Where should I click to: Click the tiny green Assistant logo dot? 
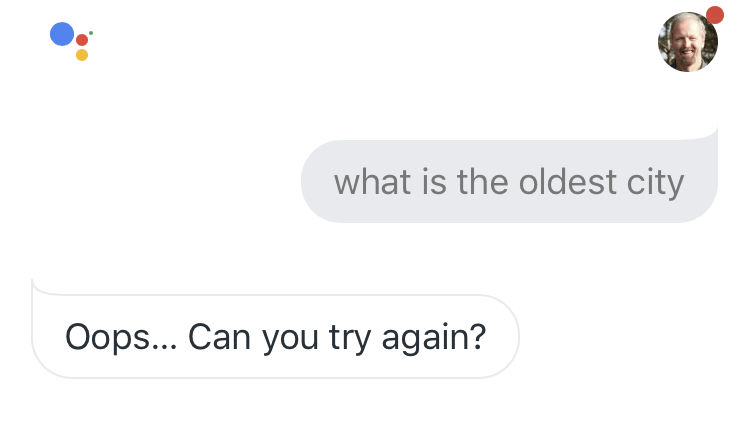[91, 33]
